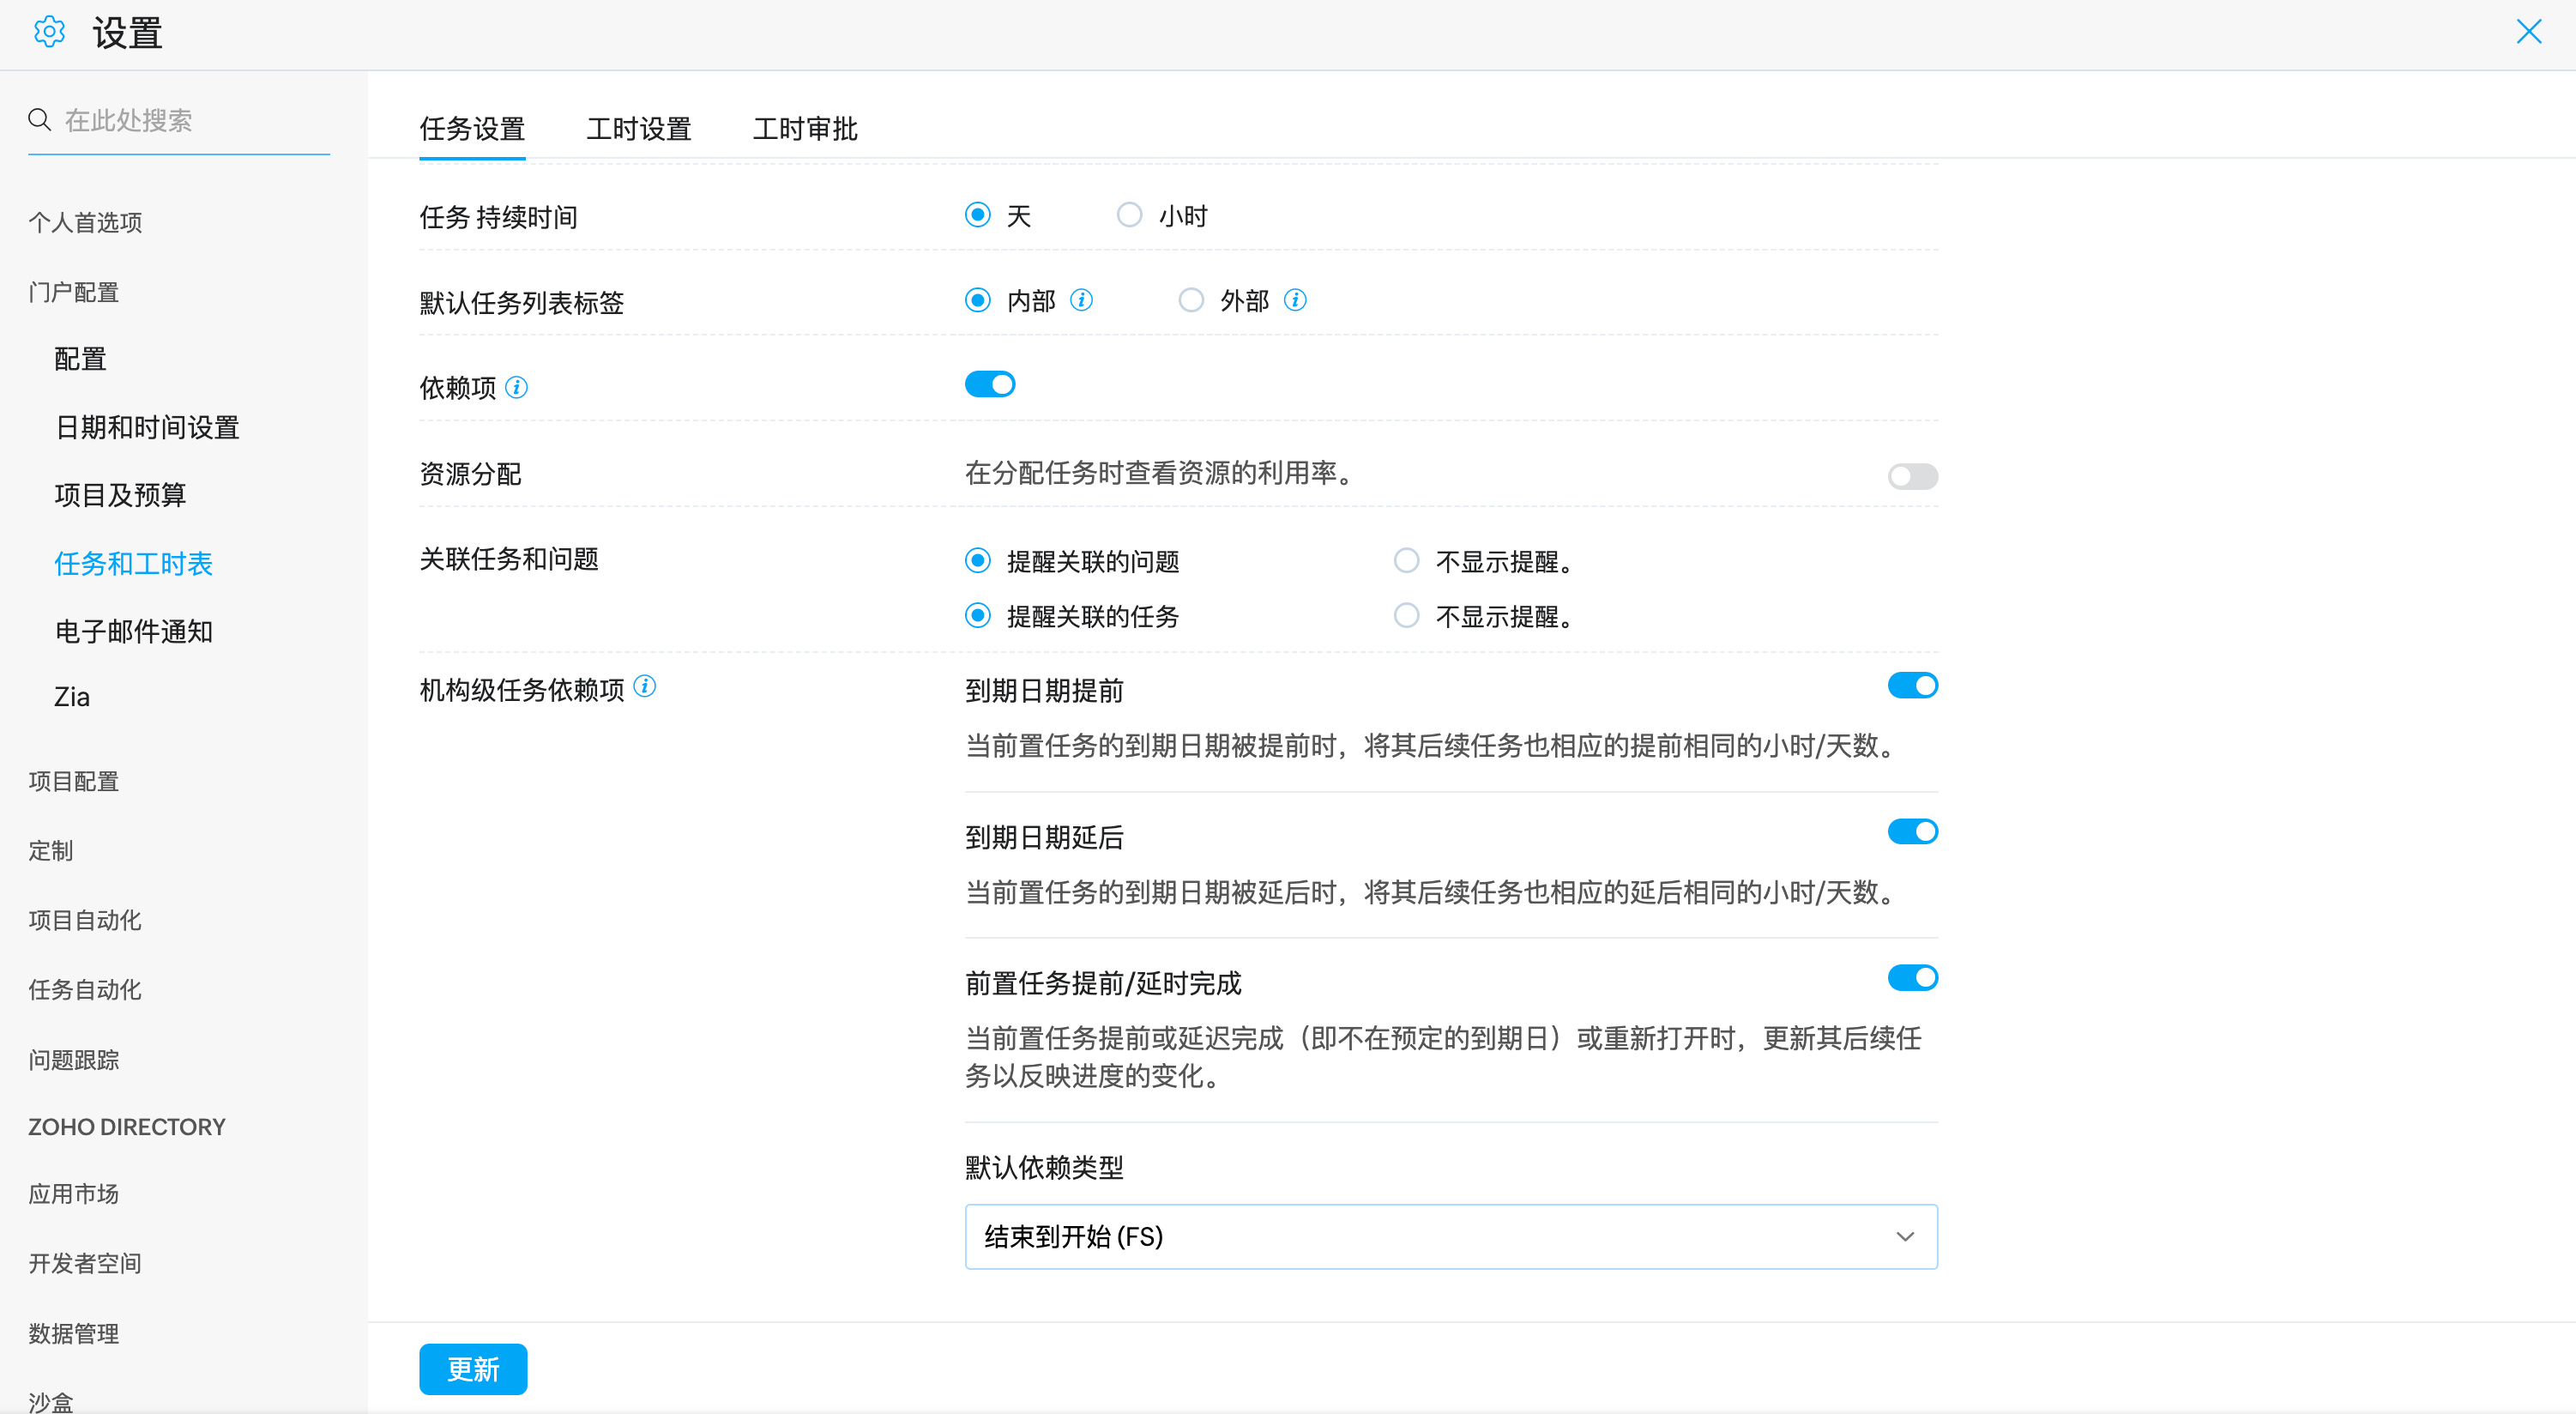
Task: Click info icon beside 依赖项
Action: pos(516,387)
